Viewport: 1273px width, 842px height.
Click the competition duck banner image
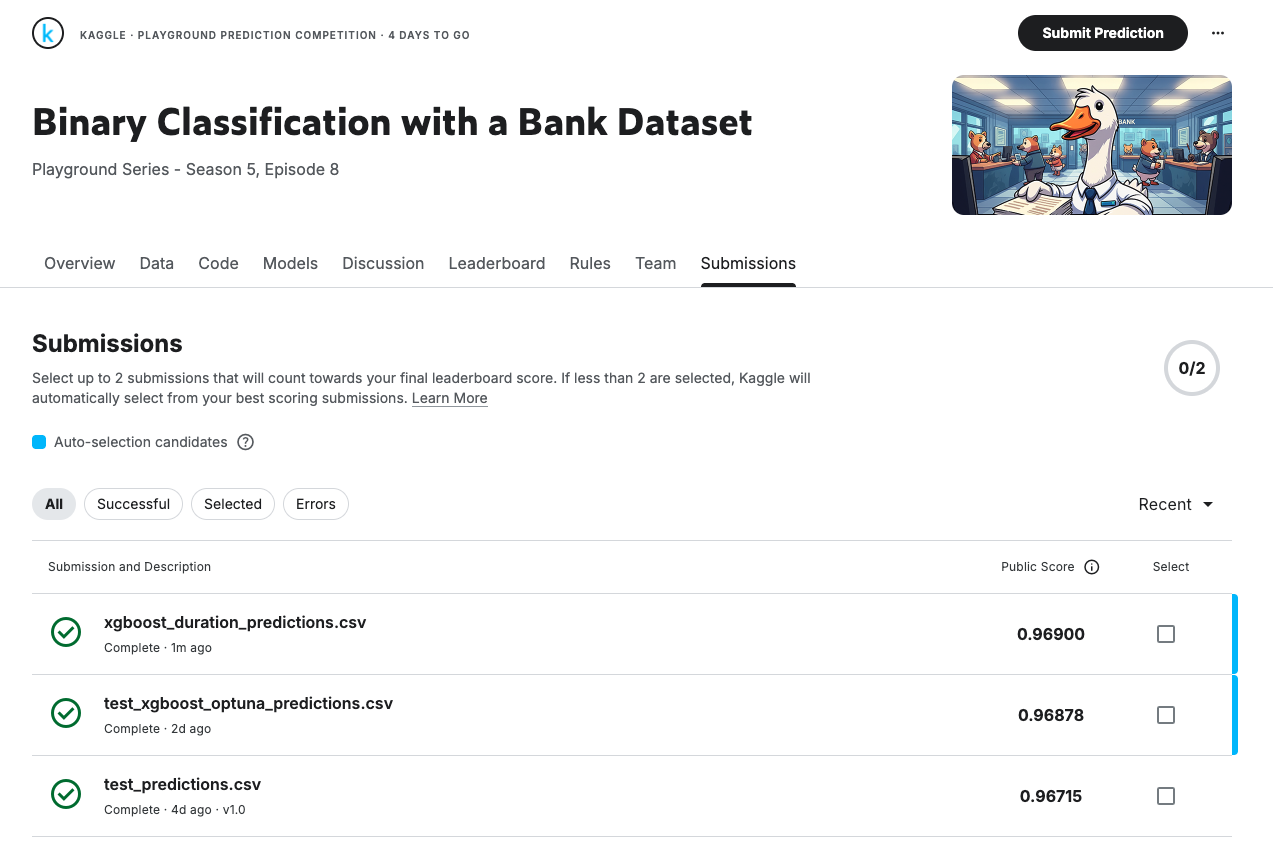click(x=1091, y=145)
